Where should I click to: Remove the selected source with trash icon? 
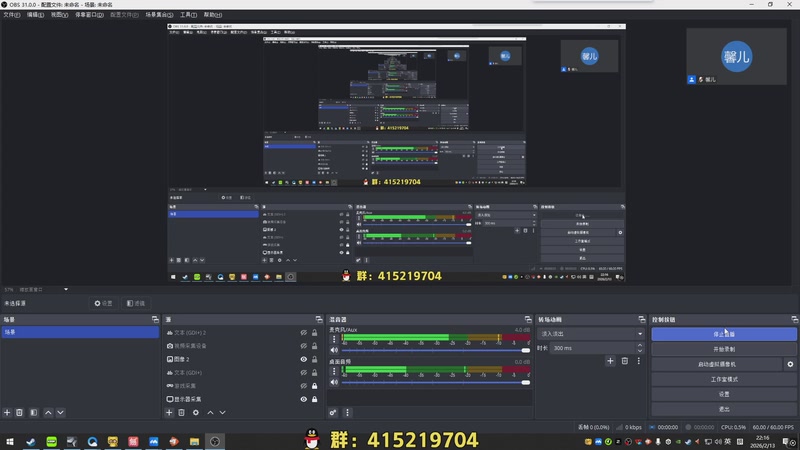click(182, 412)
